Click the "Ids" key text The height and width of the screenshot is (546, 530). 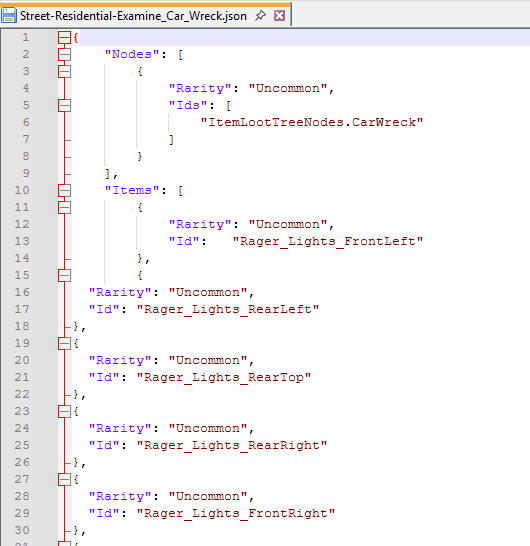[188, 105]
